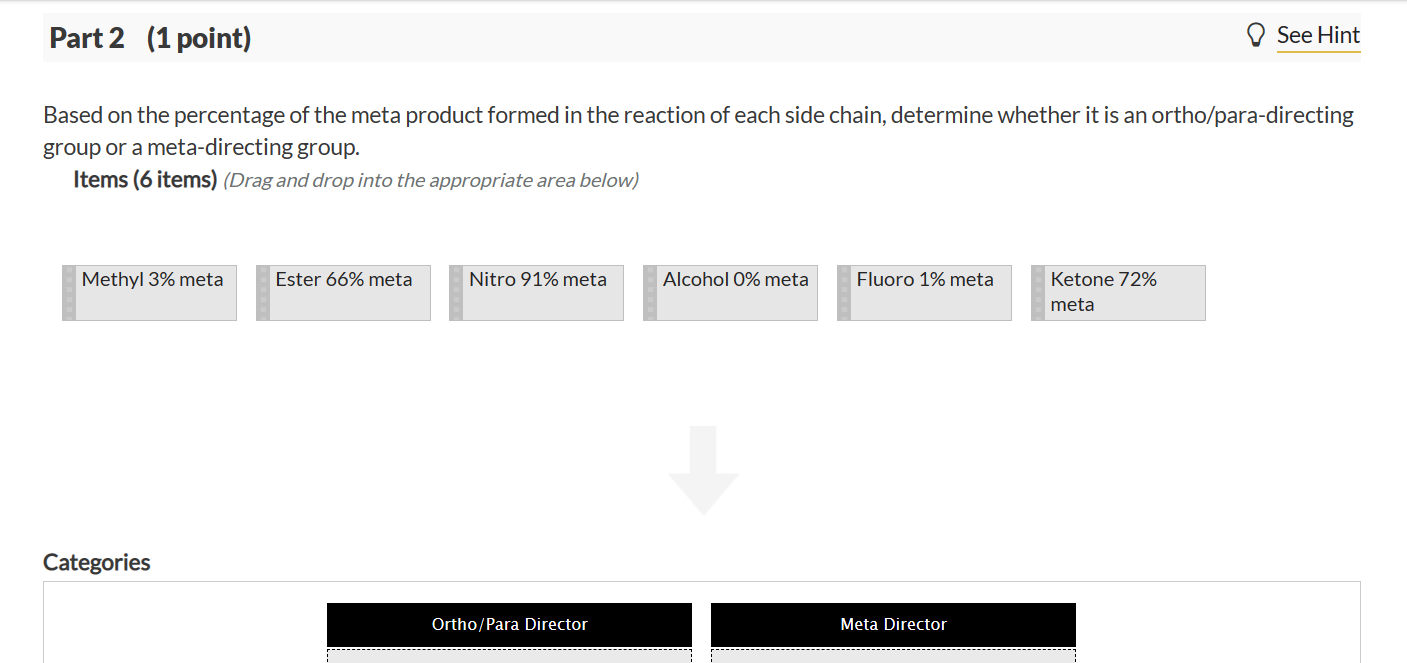
Task: Select the Ketone 72% meta tile
Action: pyautogui.click(x=1119, y=292)
